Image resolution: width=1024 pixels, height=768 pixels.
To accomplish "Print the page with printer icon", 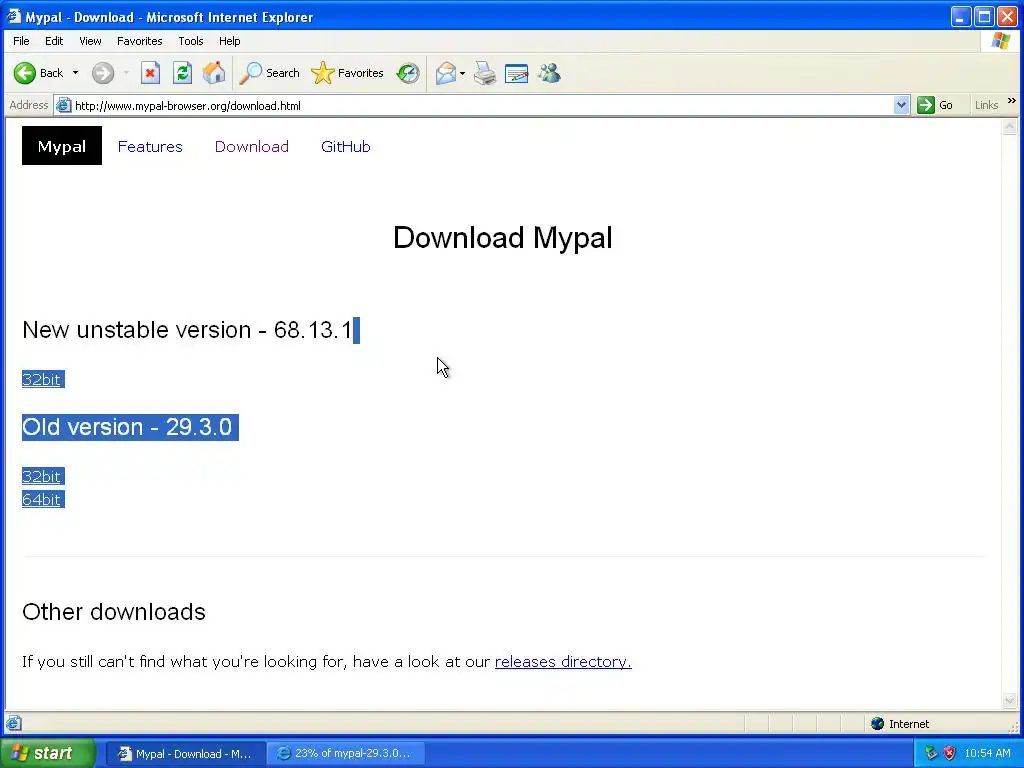I will click(x=485, y=73).
